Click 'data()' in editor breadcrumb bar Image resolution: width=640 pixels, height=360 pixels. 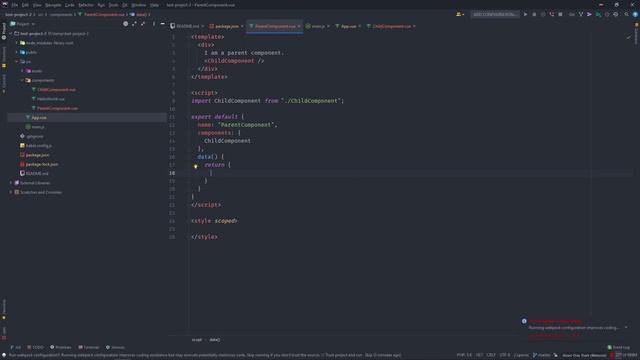215,340
